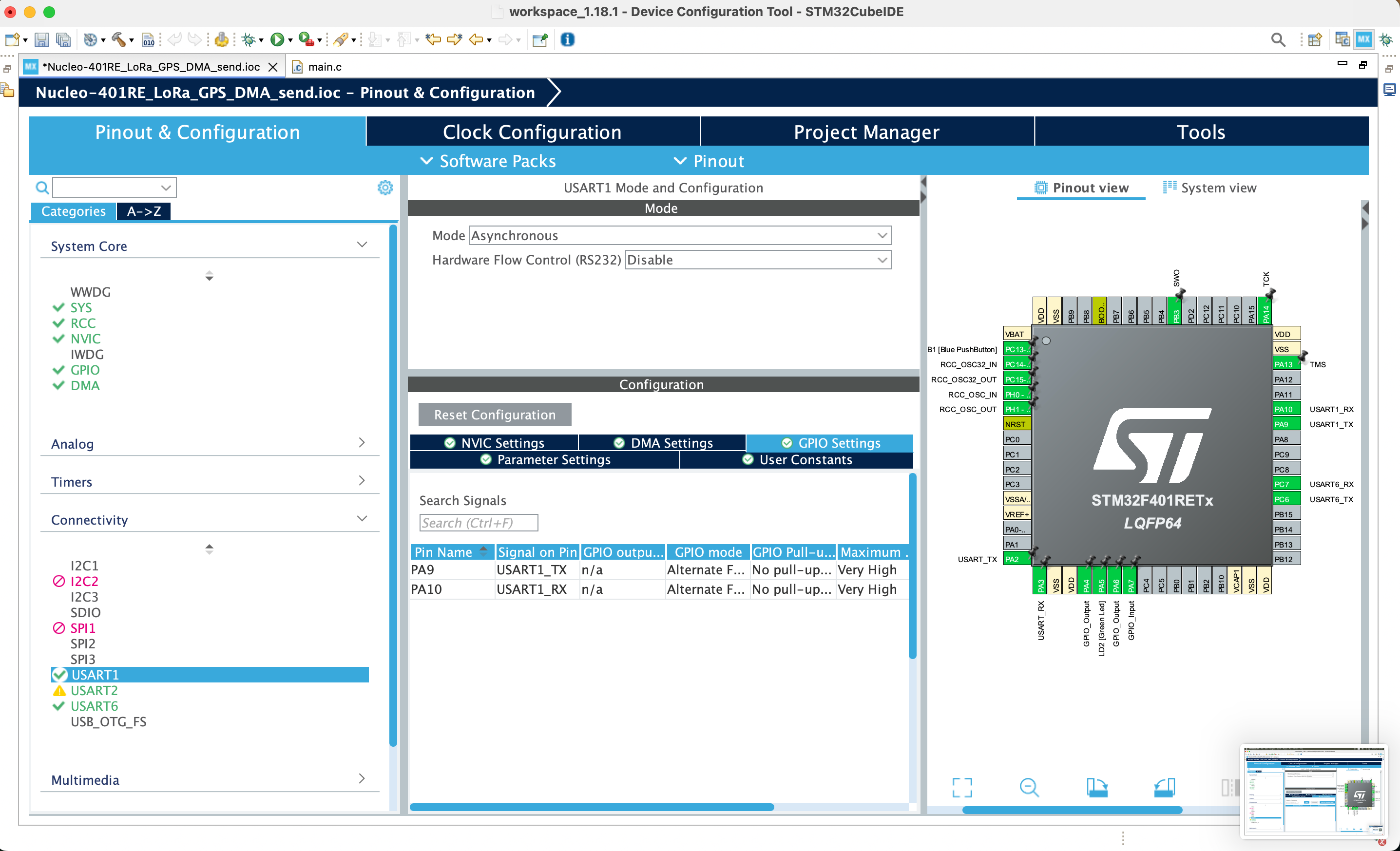Viewport: 1400px width, 851px height.
Task: Click the binary 010 toolbar icon
Action: click(149, 40)
